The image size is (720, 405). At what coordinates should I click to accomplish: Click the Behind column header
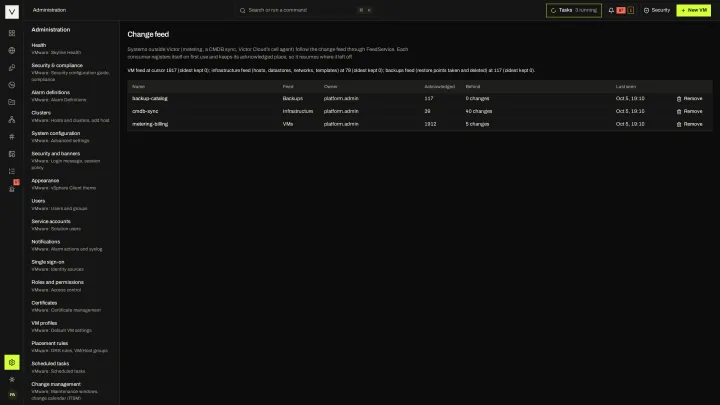click(472, 86)
